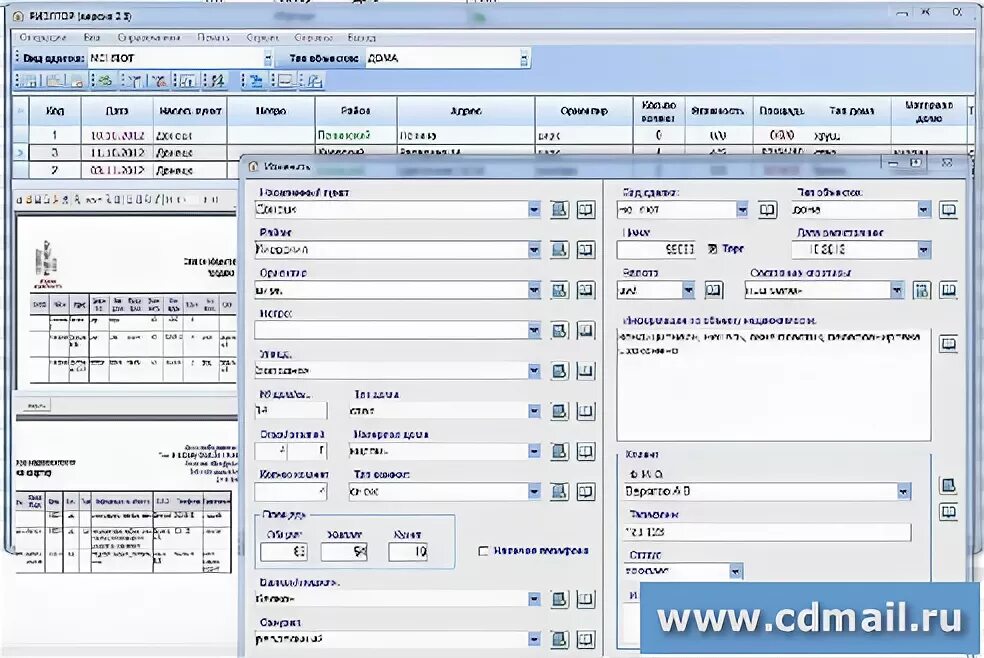This screenshot has height=658, width=984.
Task: Click the list icon beside Состояние квартиры combo
Action: [x=921, y=290]
